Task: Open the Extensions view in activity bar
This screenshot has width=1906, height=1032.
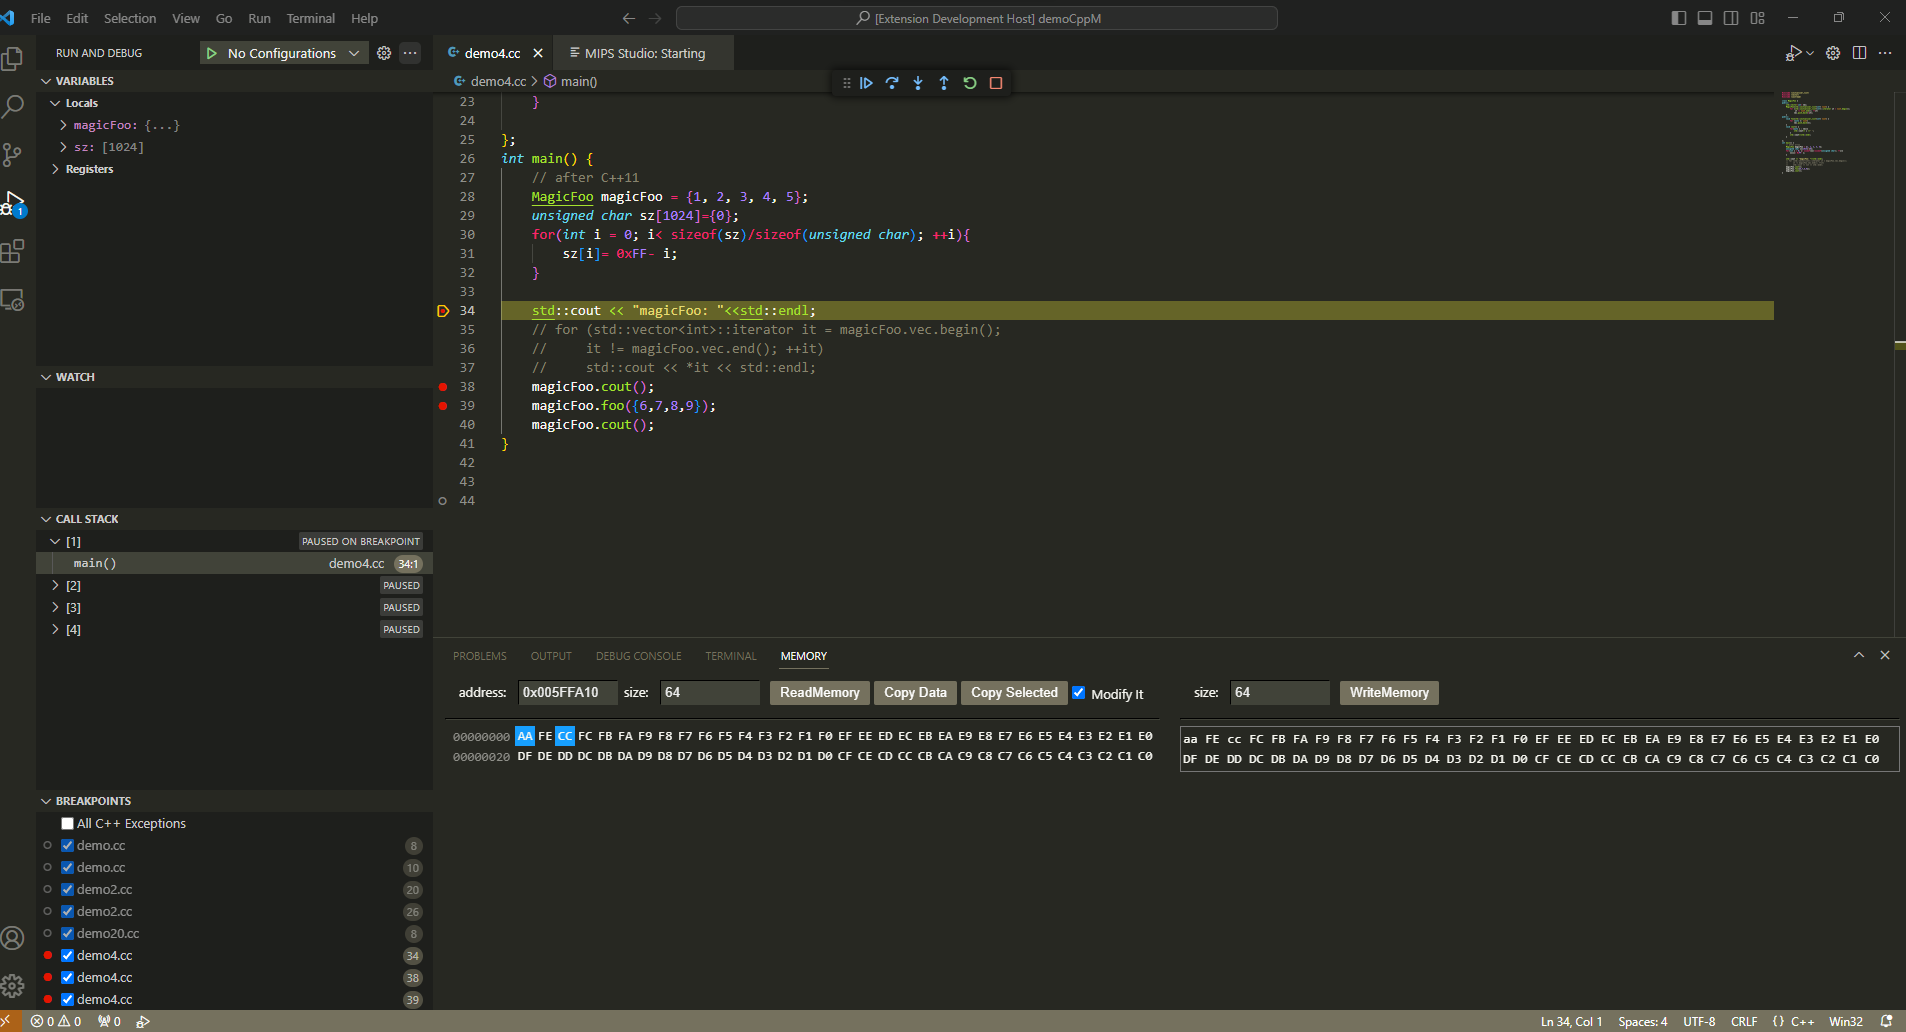Action: click(x=13, y=252)
